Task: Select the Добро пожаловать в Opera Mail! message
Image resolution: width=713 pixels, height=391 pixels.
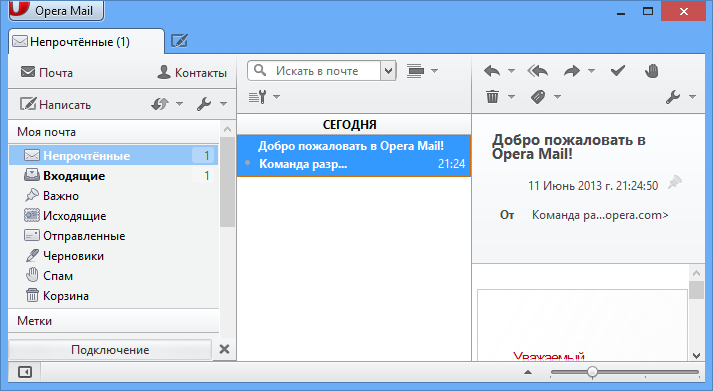Action: 354,155
